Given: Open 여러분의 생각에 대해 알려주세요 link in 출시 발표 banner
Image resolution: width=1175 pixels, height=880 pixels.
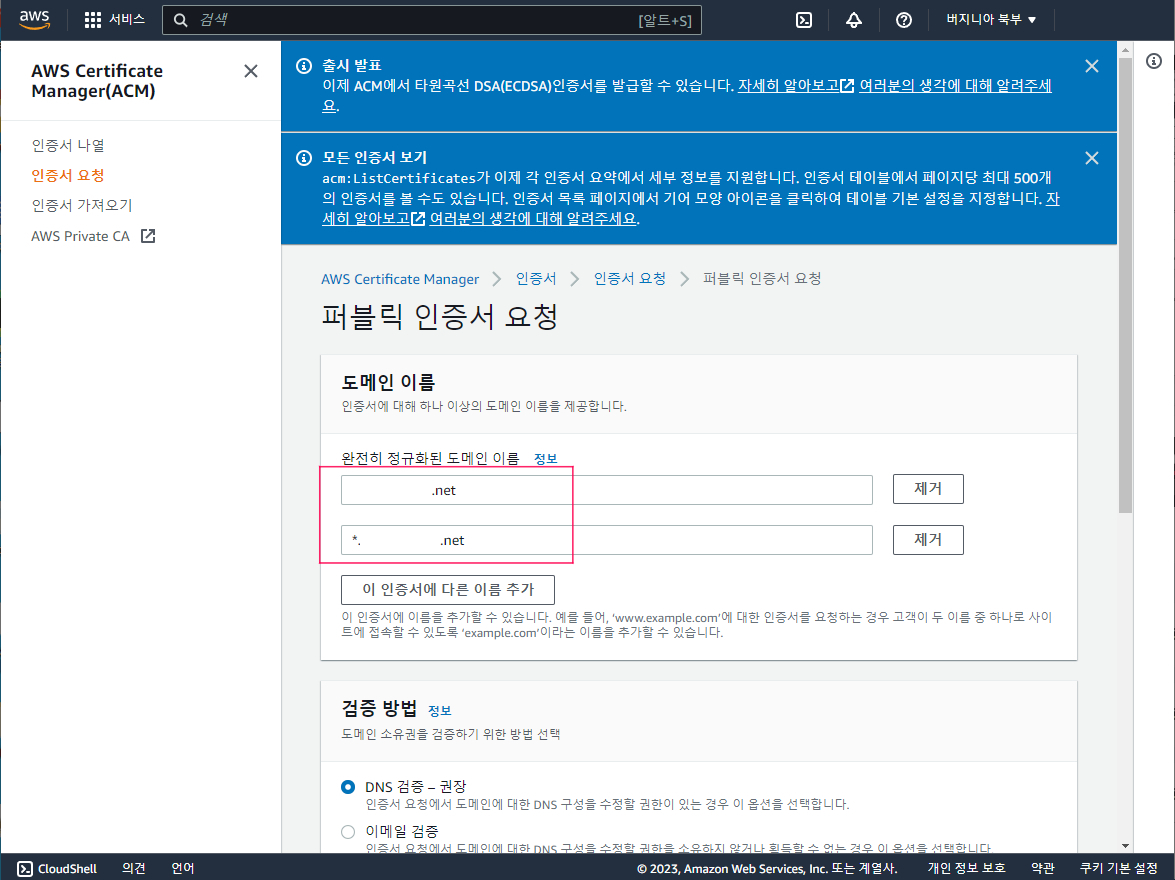Looking at the screenshot, I should 955,85.
